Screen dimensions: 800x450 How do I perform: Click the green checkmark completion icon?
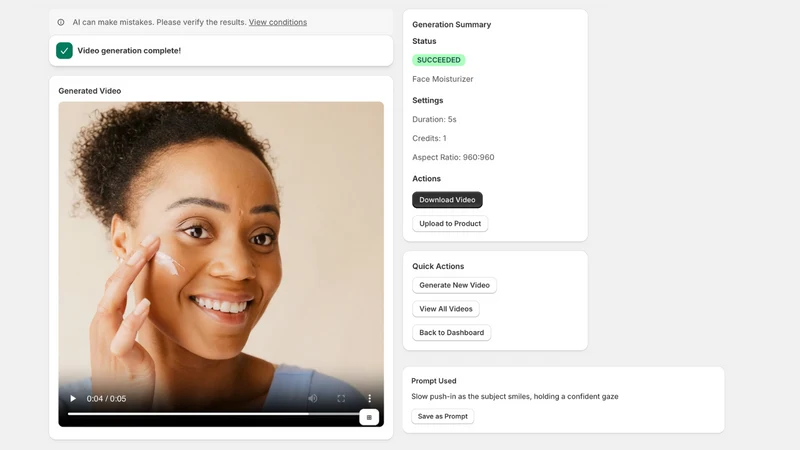click(x=64, y=51)
